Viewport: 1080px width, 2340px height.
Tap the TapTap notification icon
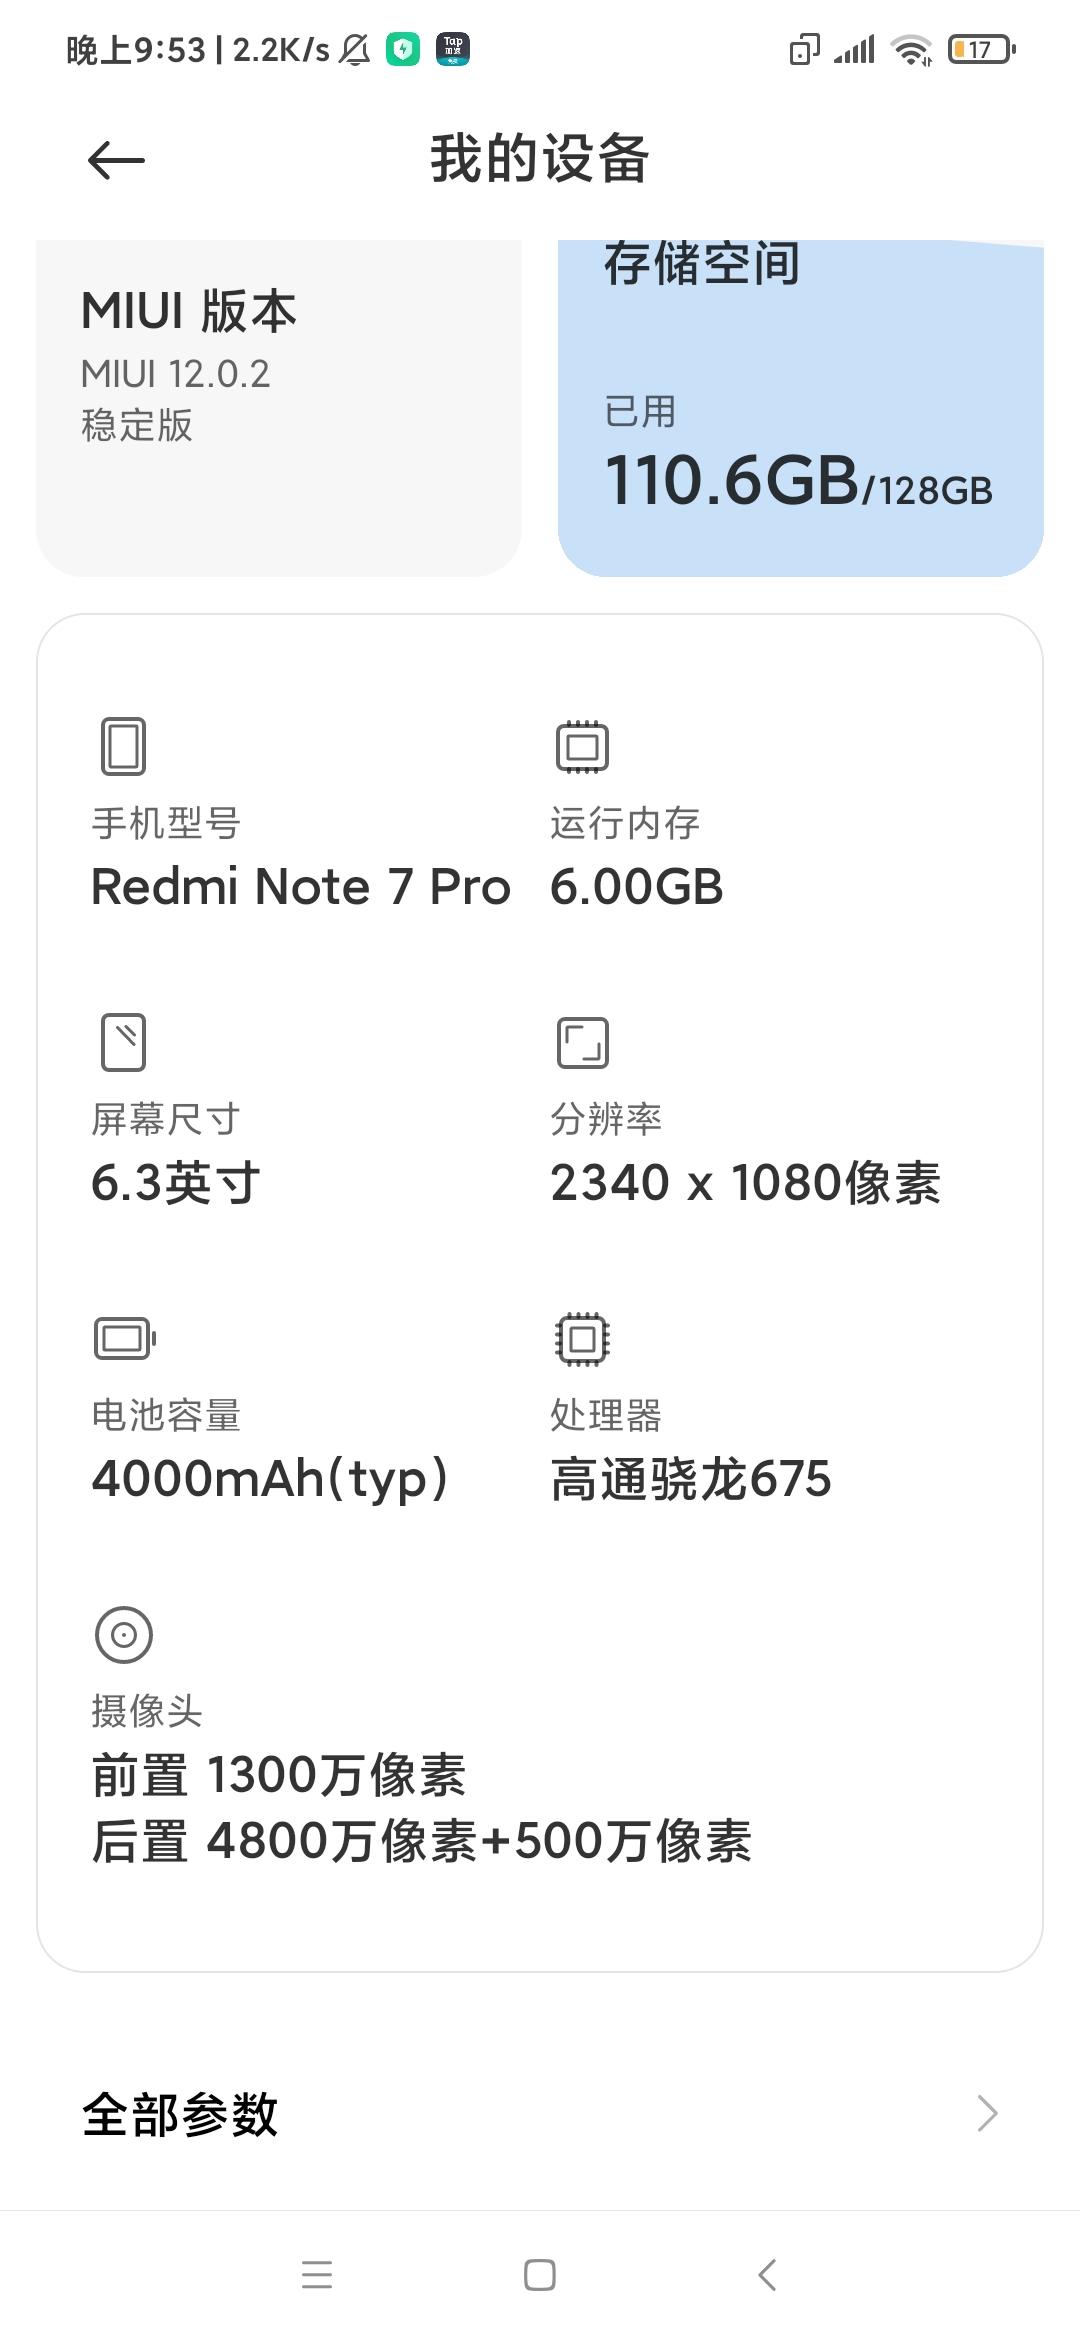click(453, 48)
